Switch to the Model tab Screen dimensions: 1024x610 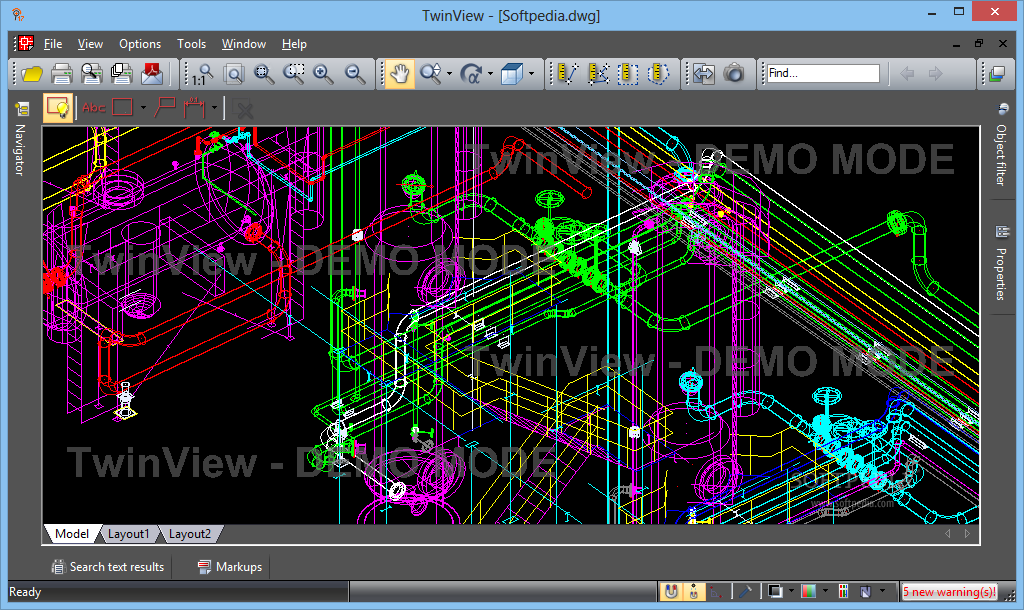72,534
